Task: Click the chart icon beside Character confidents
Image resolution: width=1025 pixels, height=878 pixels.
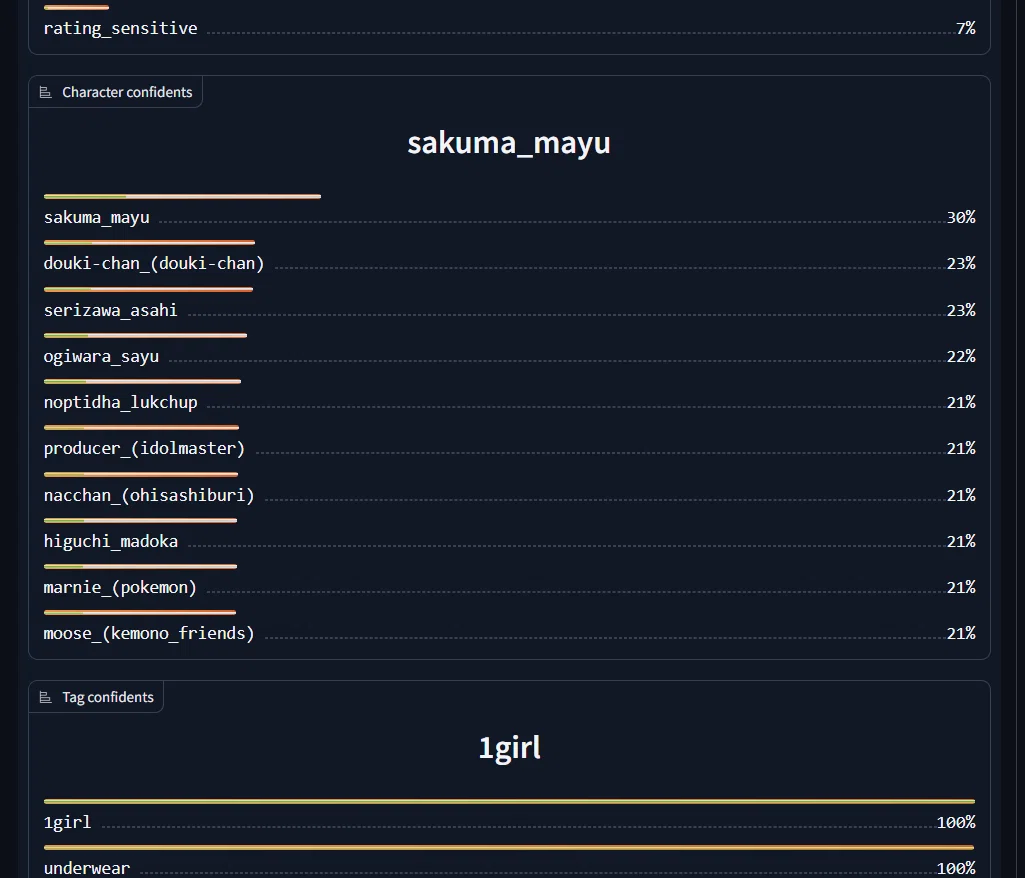Action: pos(45,92)
